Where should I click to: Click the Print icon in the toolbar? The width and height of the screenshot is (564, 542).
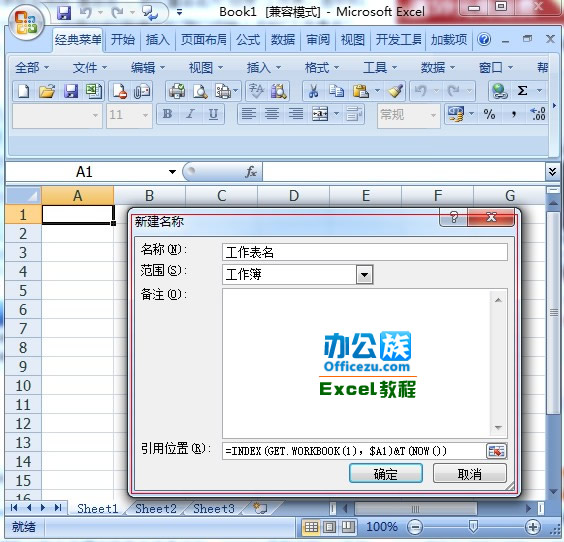(177, 91)
